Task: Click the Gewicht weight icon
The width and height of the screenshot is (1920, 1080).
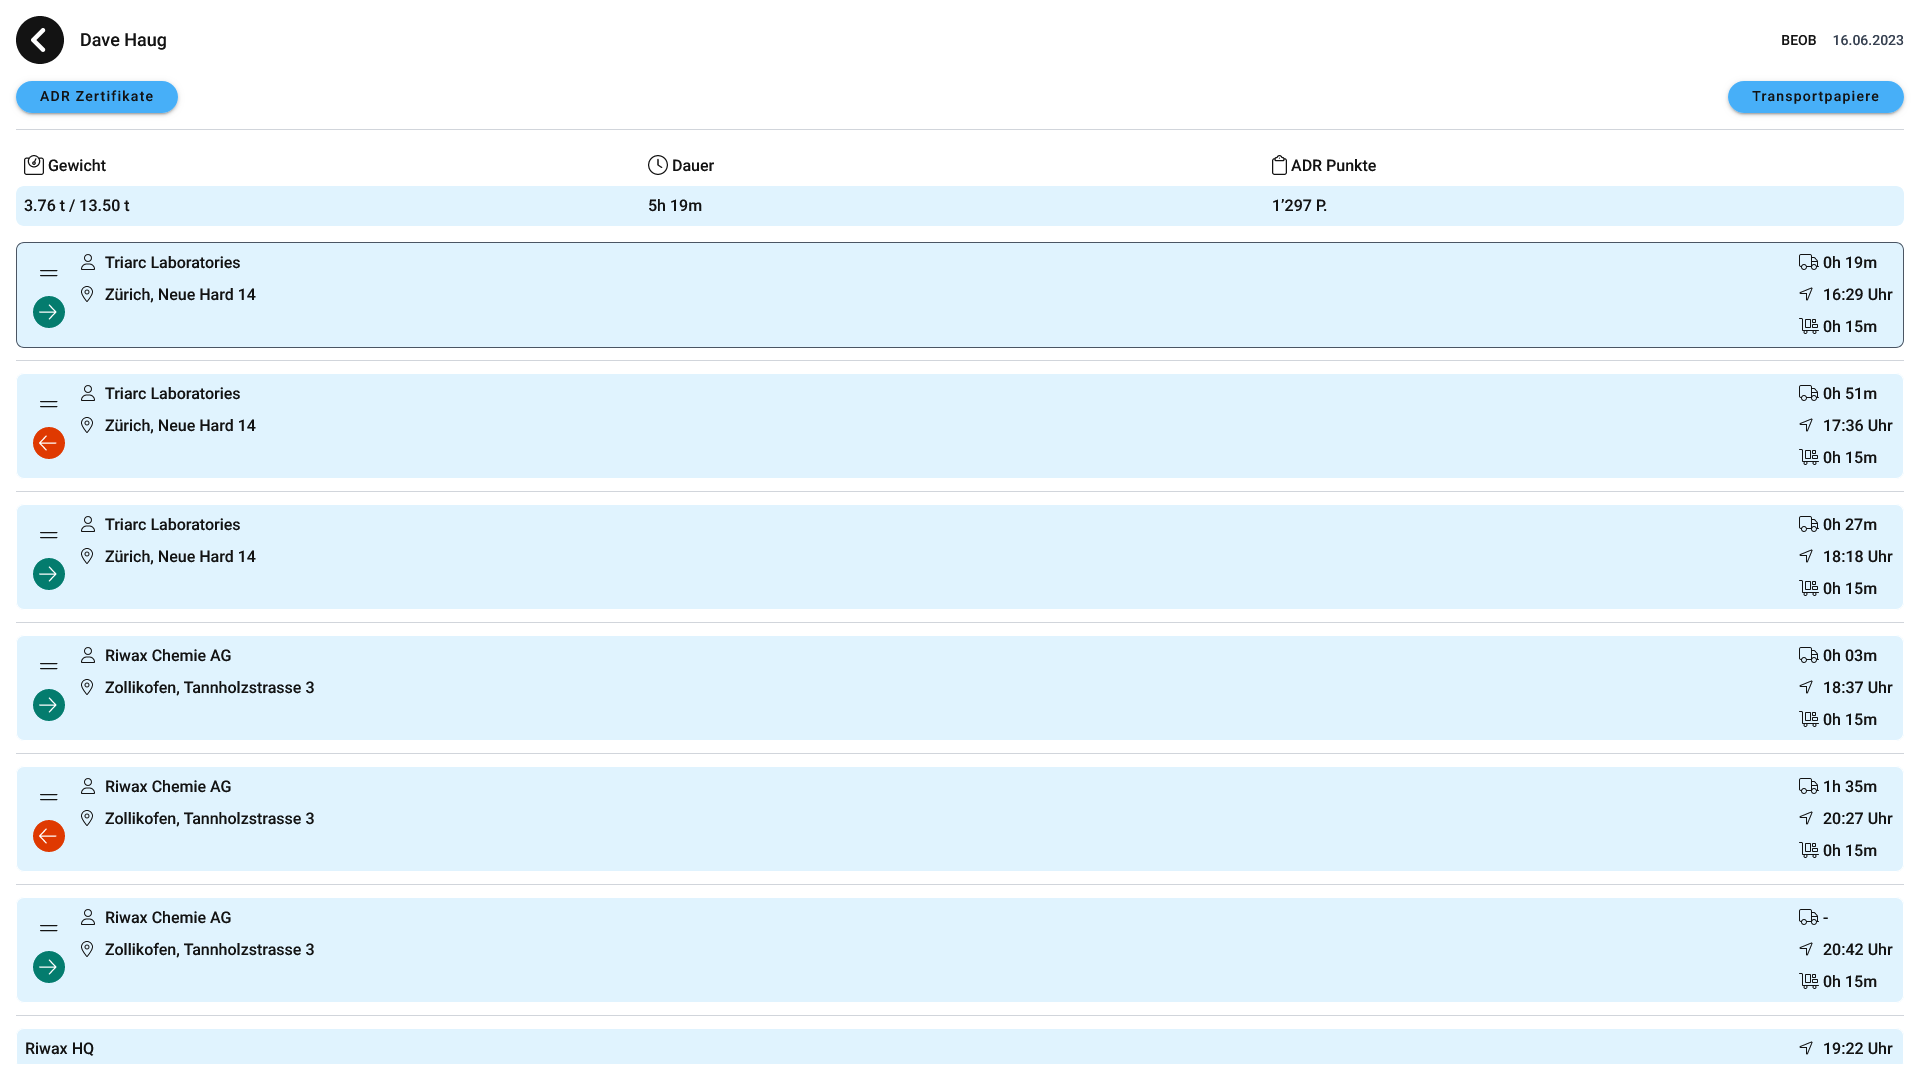Action: 34,165
